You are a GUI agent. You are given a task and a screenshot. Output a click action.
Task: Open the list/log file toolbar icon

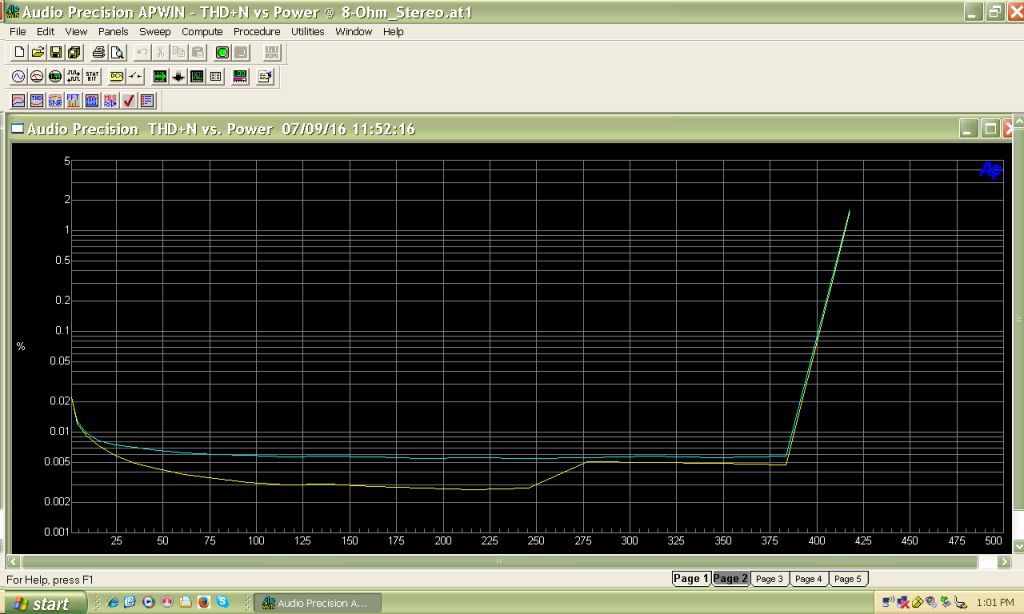click(148, 101)
